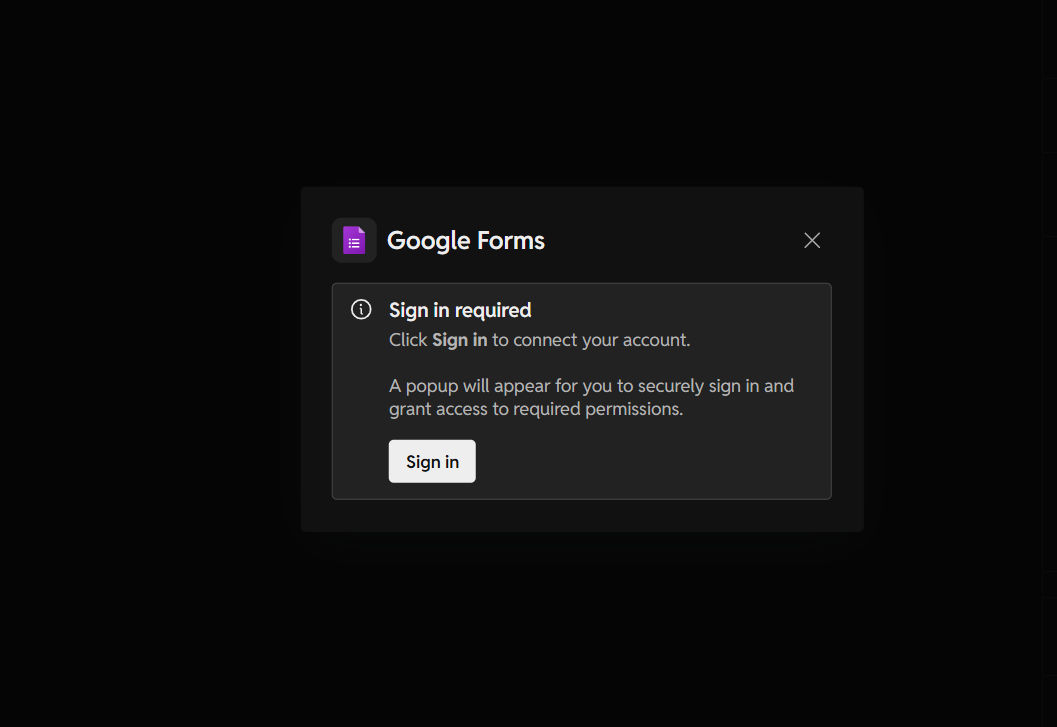Screen dimensions: 1057x727
Task: Click the dark backdrop left of the dialog
Action: pyautogui.click(x=150, y=360)
